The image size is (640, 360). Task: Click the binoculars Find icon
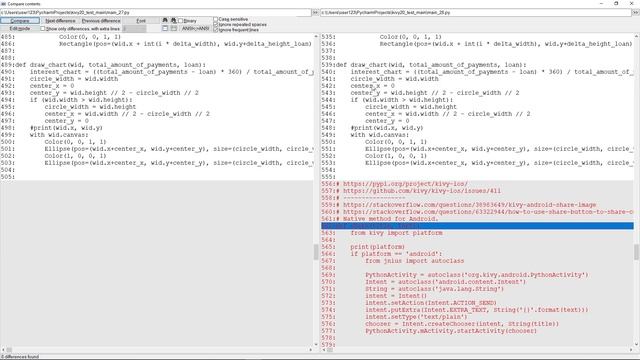165,20
